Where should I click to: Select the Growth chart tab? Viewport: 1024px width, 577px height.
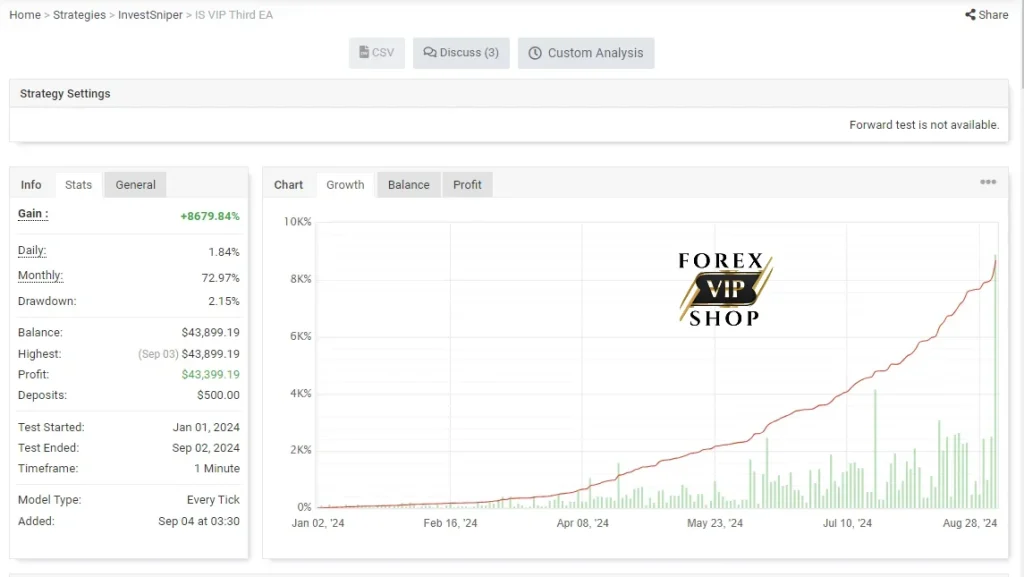tap(345, 185)
